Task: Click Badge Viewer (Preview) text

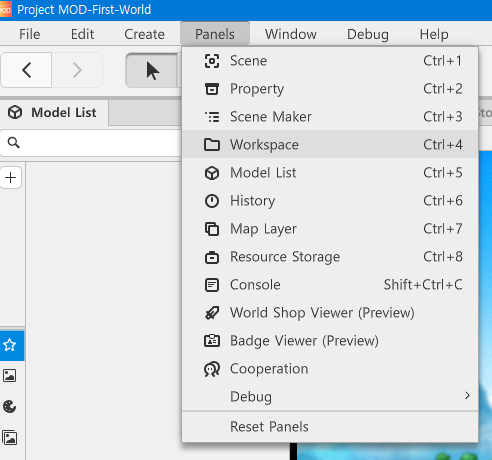Action: [x=304, y=341]
